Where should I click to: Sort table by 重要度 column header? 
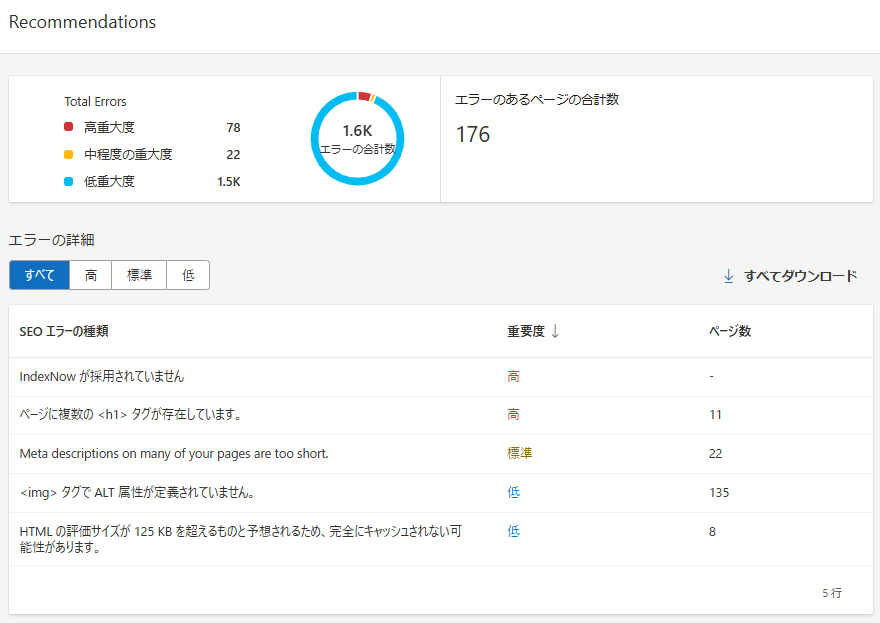[x=525, y=331]
